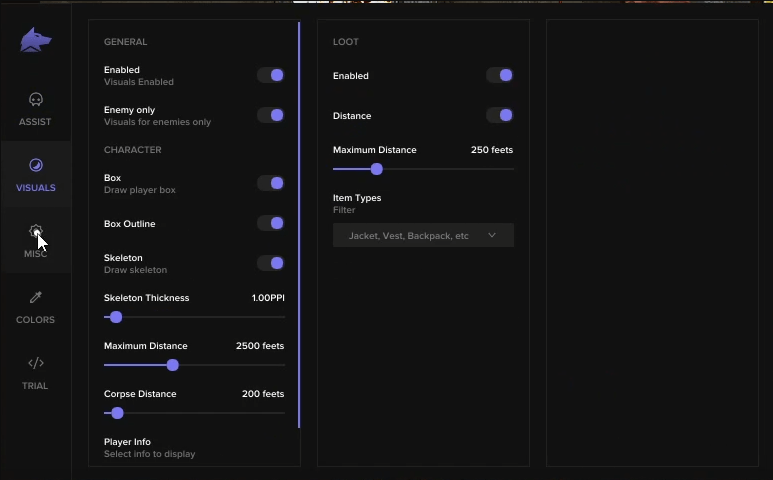
Task: Click the Corpse Distance slider handle
Action: pos(117,413)
